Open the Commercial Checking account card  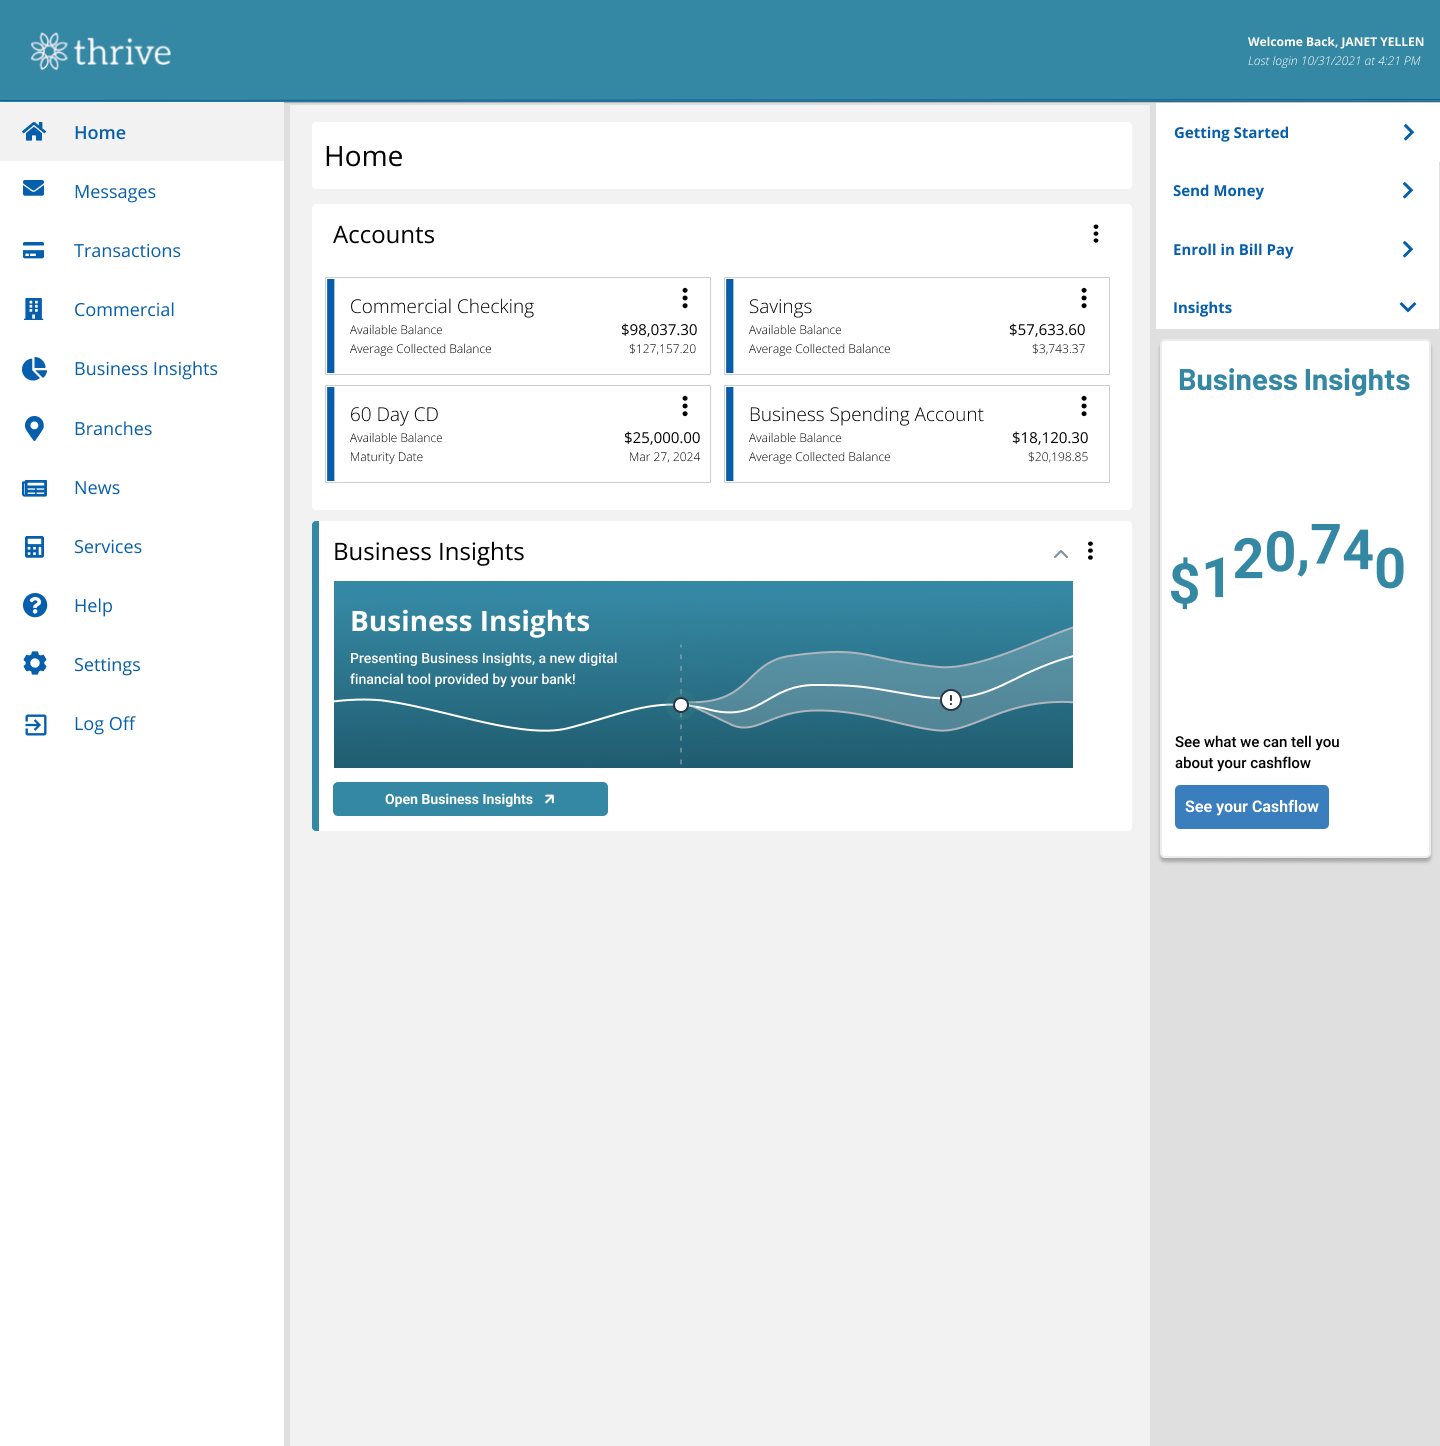tap(518, 326)
